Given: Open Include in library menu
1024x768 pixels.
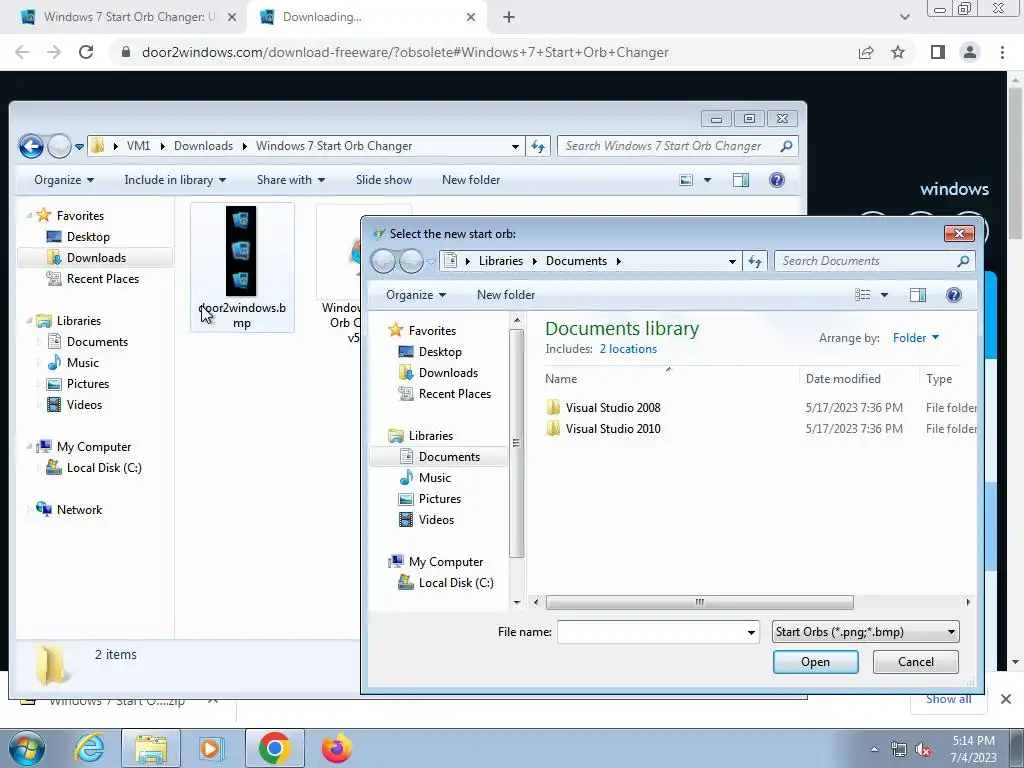Looking at the screenshot, I should click(175, 180).
